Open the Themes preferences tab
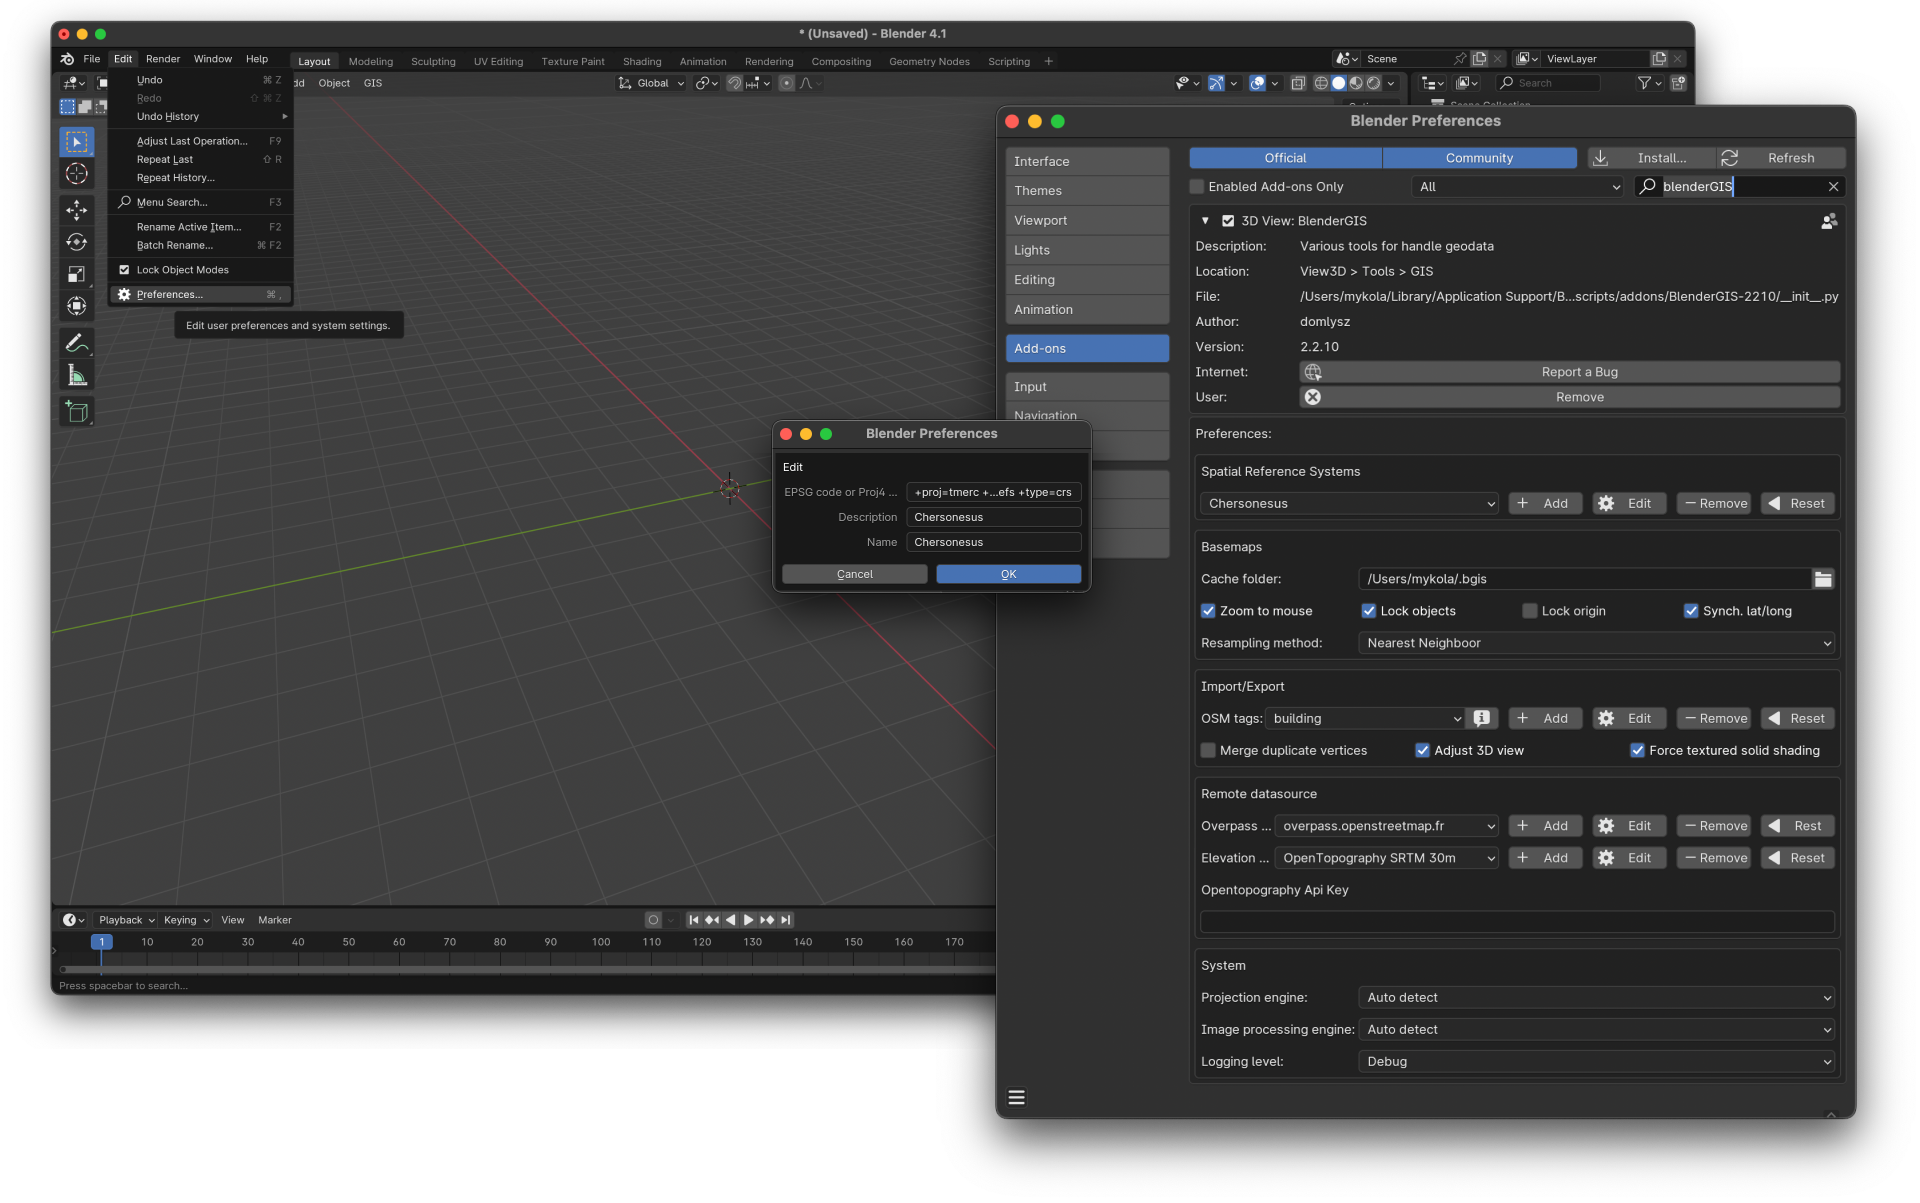 tap(1087, 190)
